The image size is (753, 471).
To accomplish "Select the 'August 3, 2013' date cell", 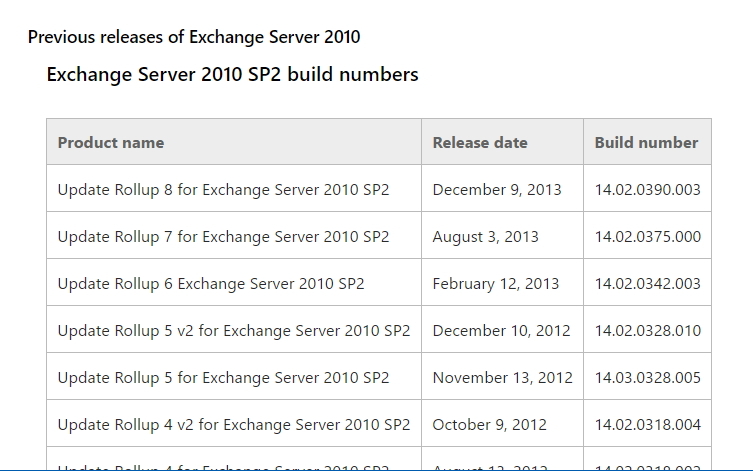I will [502, 236].
